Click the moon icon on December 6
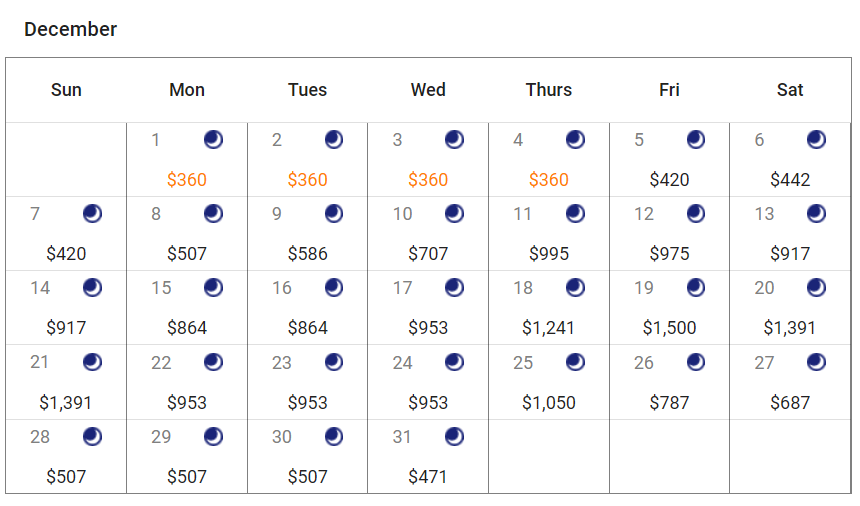Viewport: 860px width, 506px height. coord(816,139)
